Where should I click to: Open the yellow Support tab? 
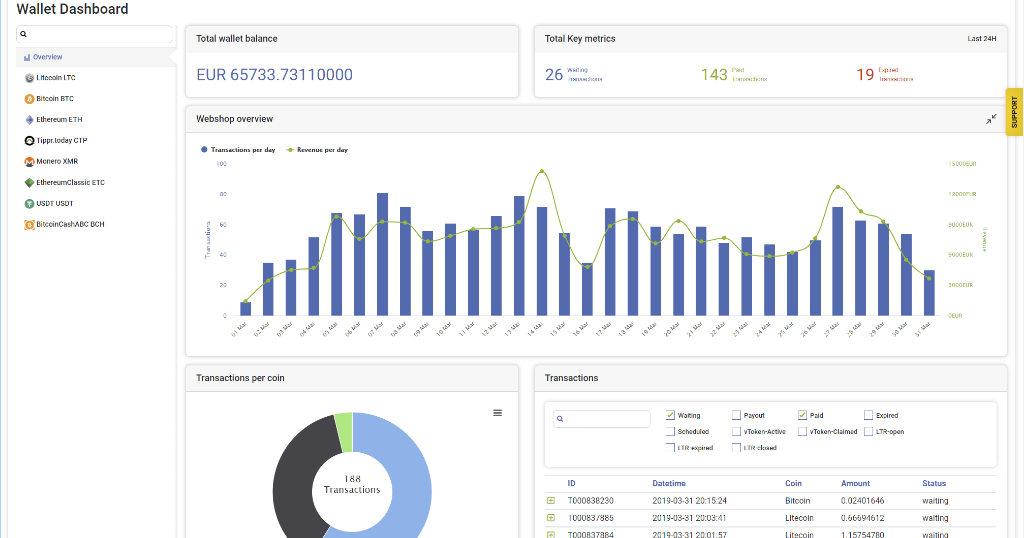(x=1014, y=112)
